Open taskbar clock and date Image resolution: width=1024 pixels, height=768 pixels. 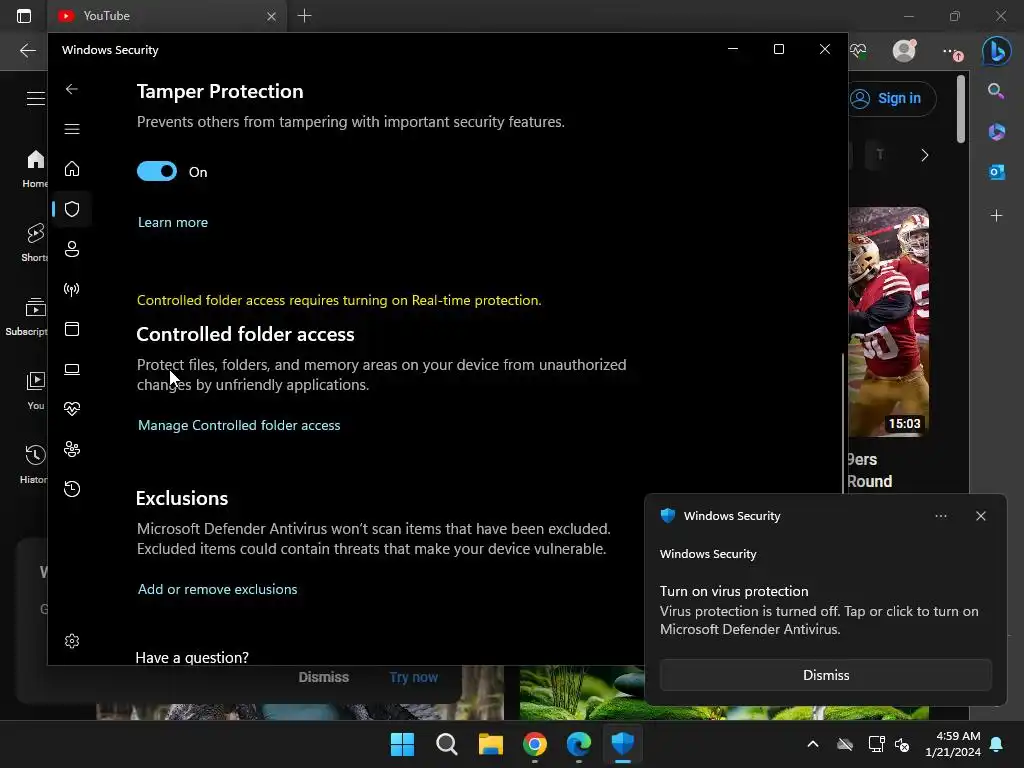(953, 744)
